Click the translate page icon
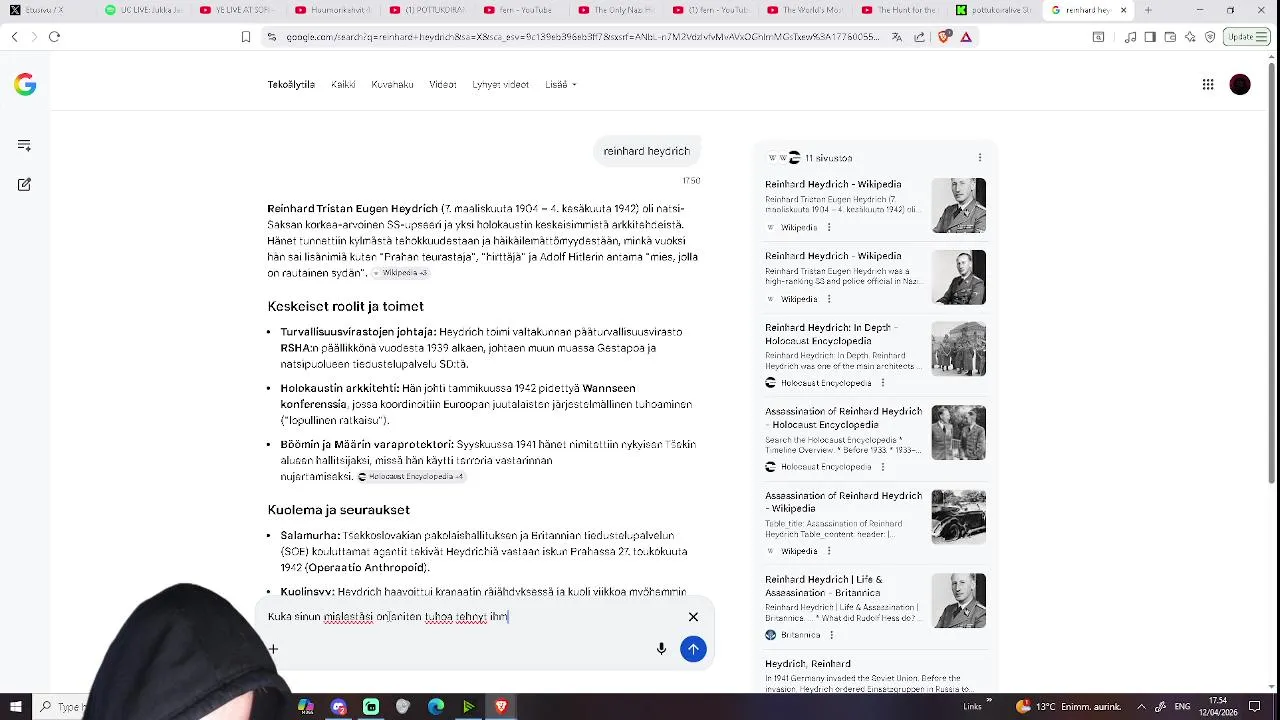The image size is (1280, 720). (897, 37)
